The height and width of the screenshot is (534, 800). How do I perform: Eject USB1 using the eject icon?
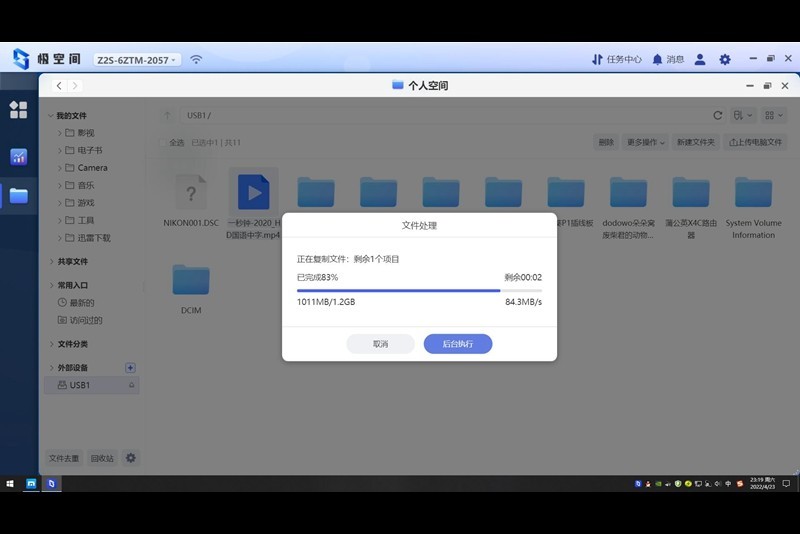(131, 385)
